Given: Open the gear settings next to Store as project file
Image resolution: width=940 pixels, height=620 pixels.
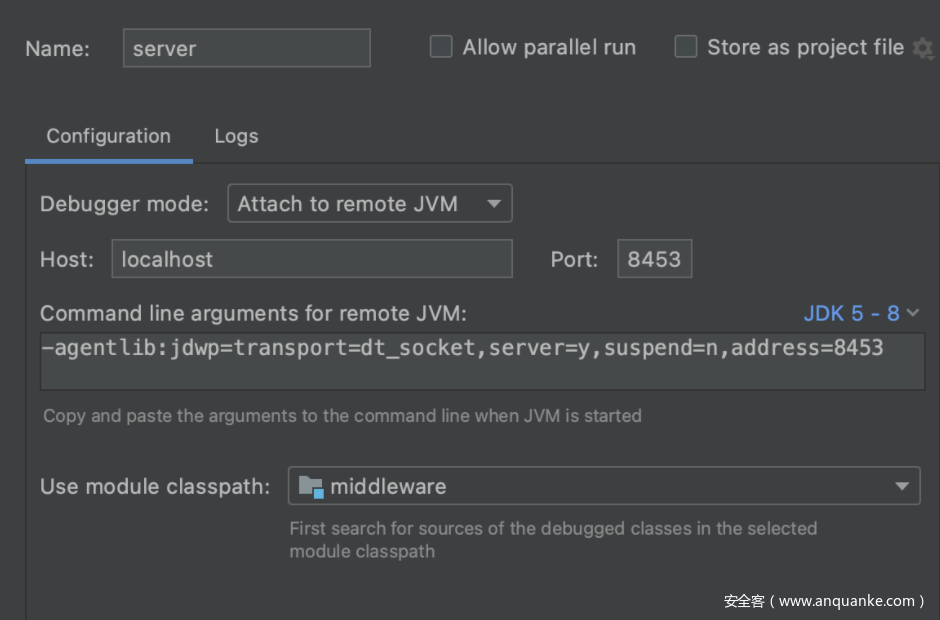Looking at the screenshot, I should click(923, 48).
